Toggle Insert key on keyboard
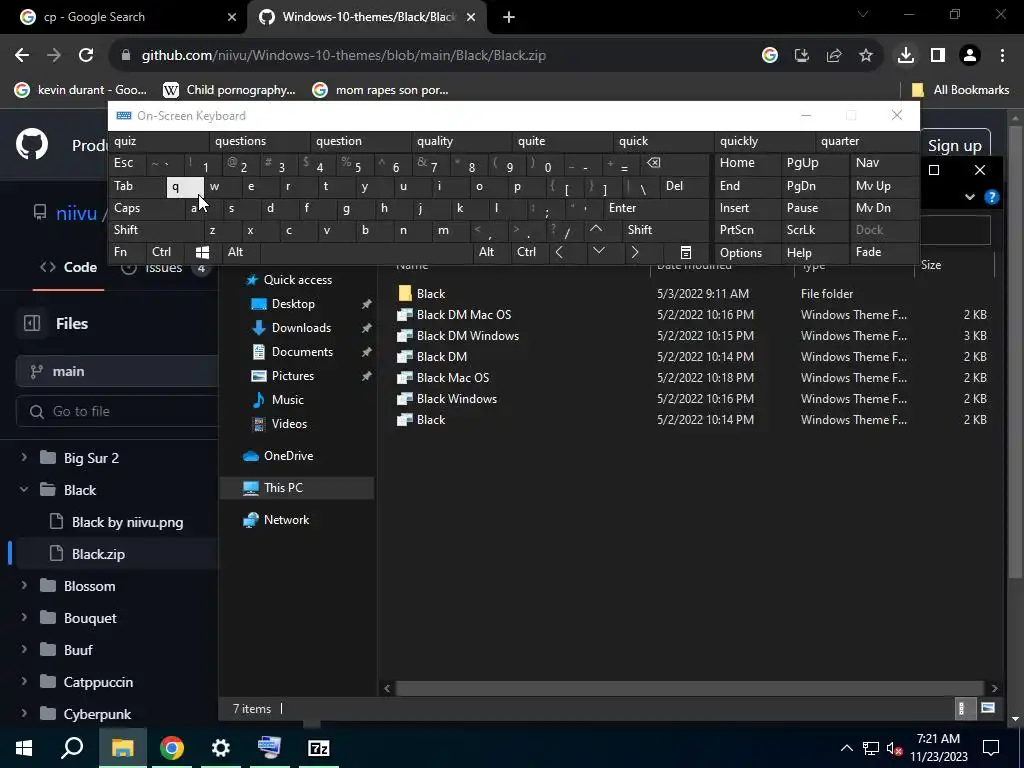The height and width of the screenshot is (768, 1024). click(x=747, y=208)
